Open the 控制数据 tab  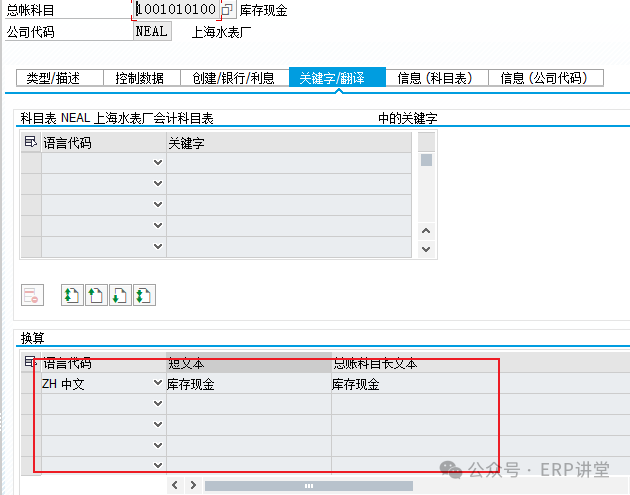tap(139, 78)
